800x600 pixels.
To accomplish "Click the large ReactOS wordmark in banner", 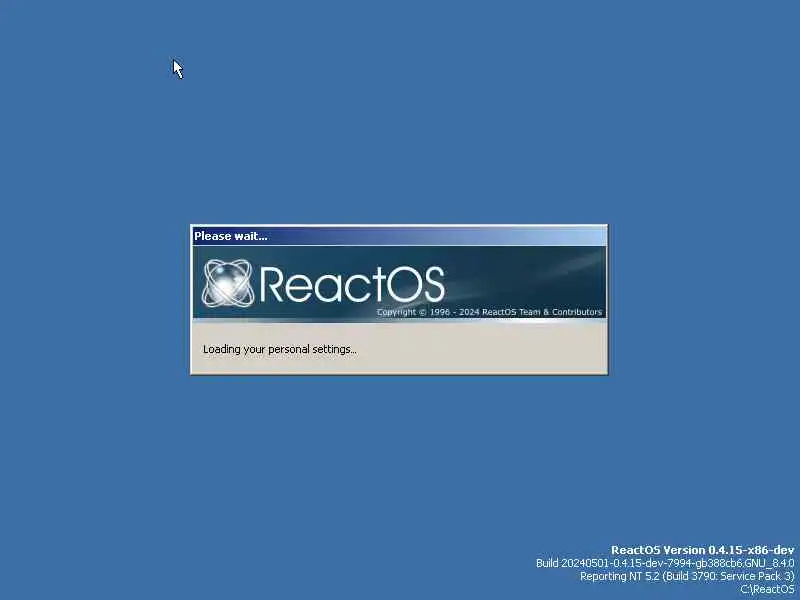I will point(352,284).
